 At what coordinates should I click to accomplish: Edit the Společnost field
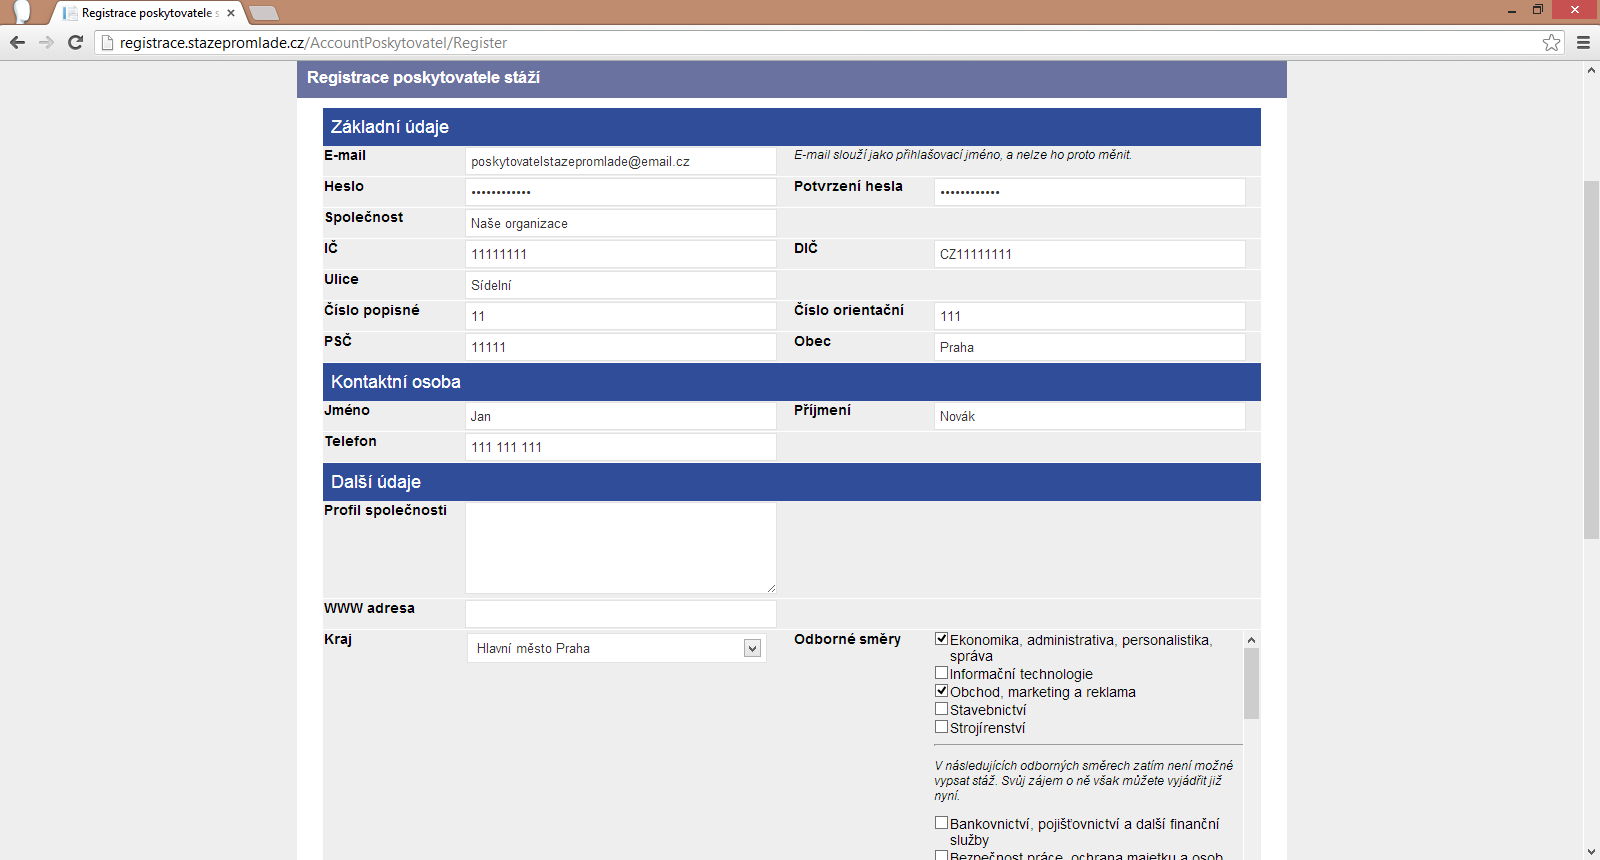pos(621,223)
